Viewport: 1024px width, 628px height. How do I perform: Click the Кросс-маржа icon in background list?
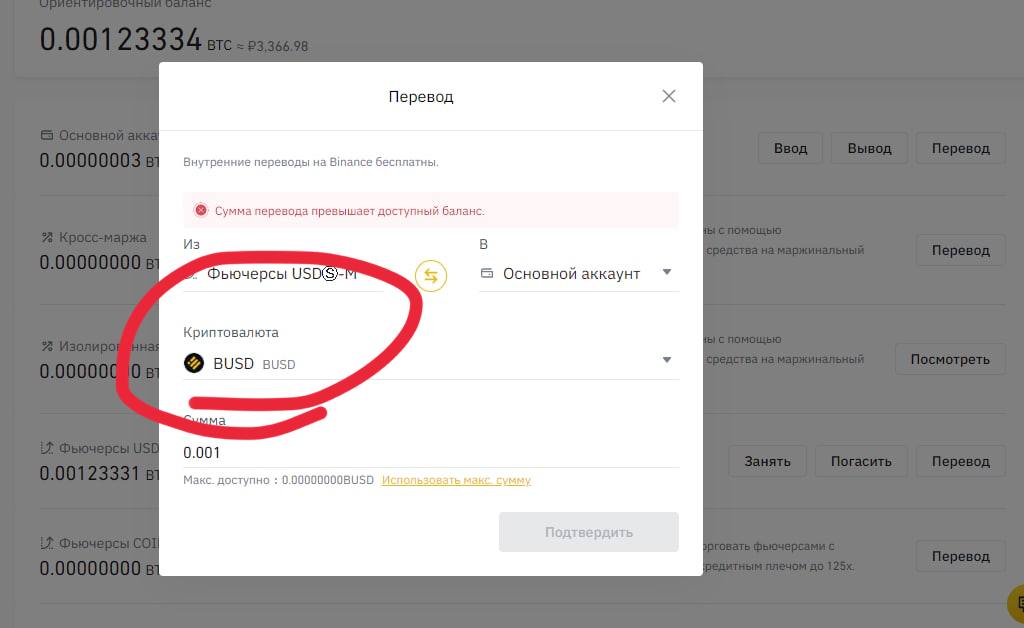click(47, 238)
